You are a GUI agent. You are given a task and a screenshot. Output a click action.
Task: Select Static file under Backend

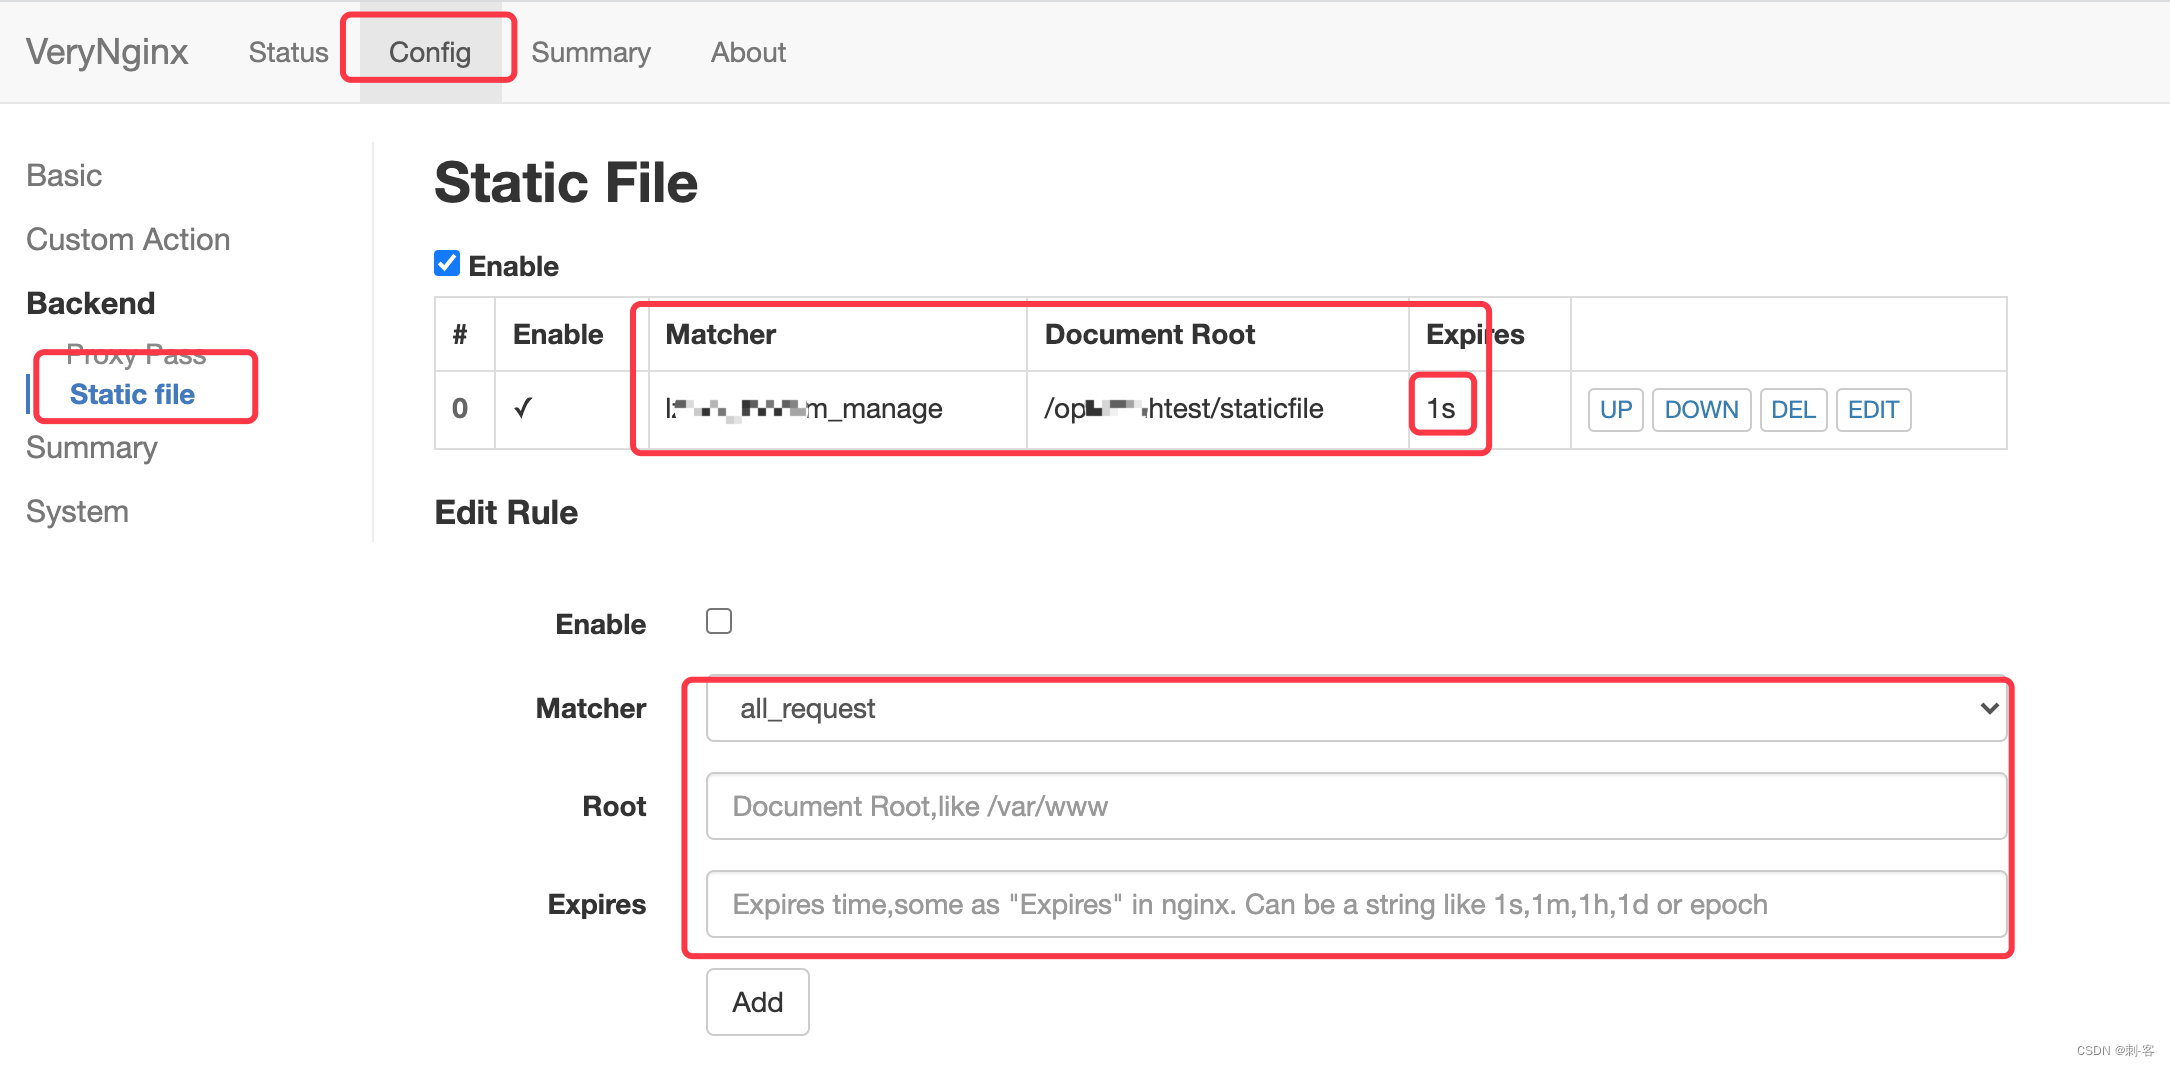[132, 394]
